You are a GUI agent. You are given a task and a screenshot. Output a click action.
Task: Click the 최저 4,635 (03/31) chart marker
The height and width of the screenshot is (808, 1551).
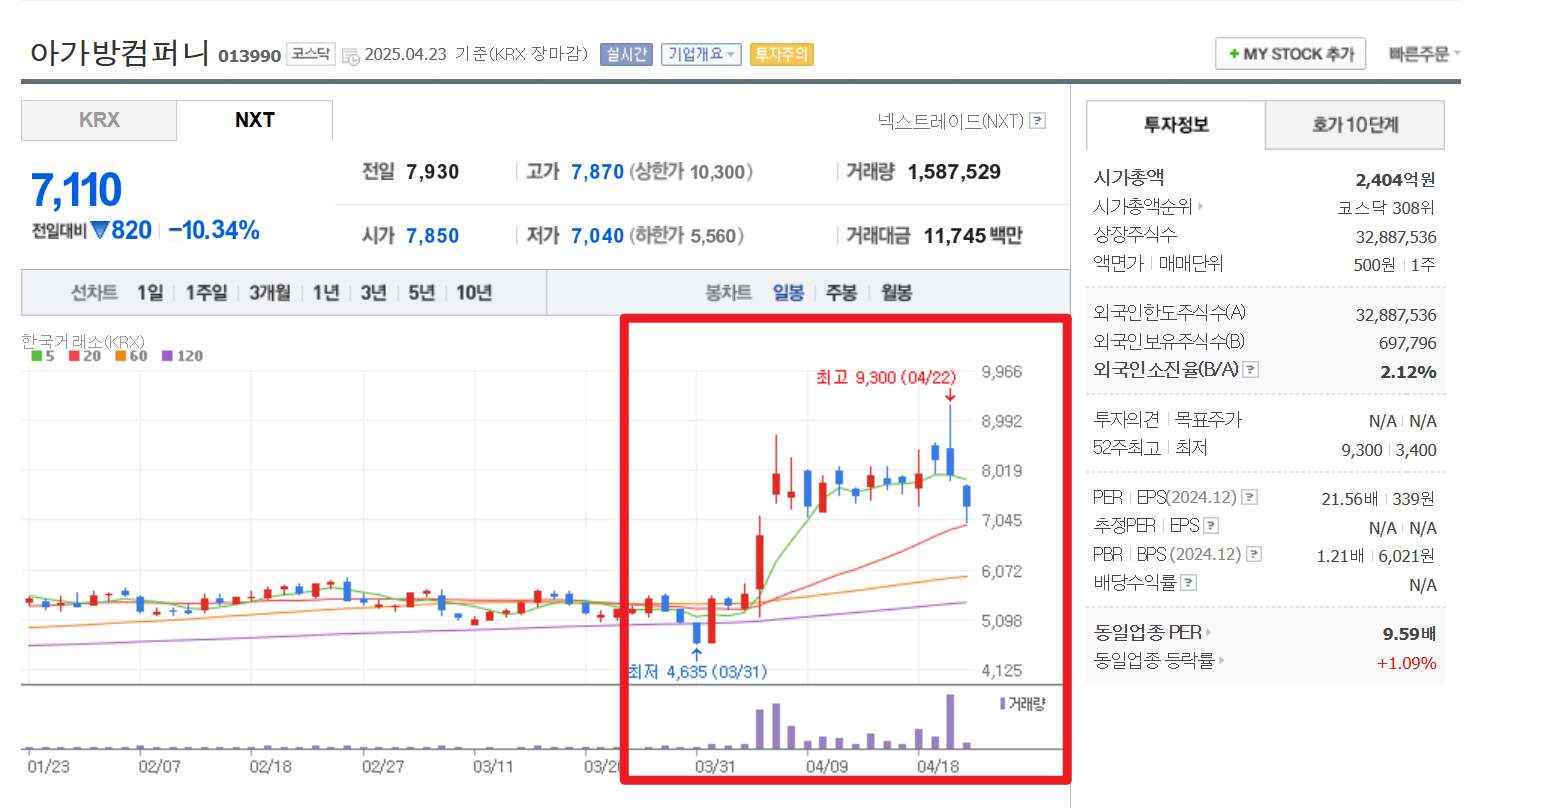pyautogui.click(x=697, y=672)
